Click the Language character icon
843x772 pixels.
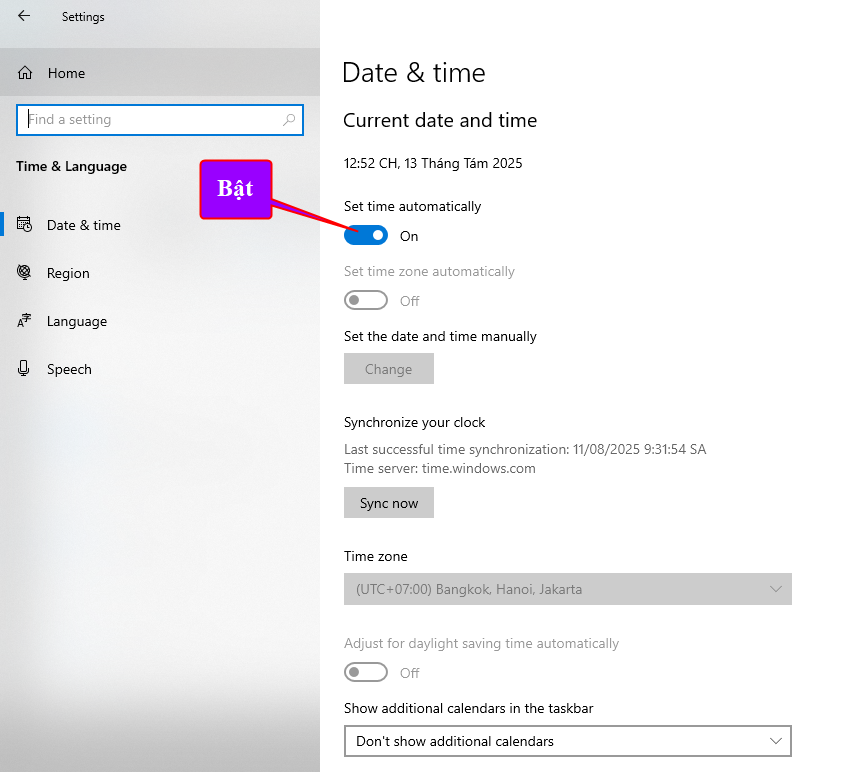tap(25, 321)
